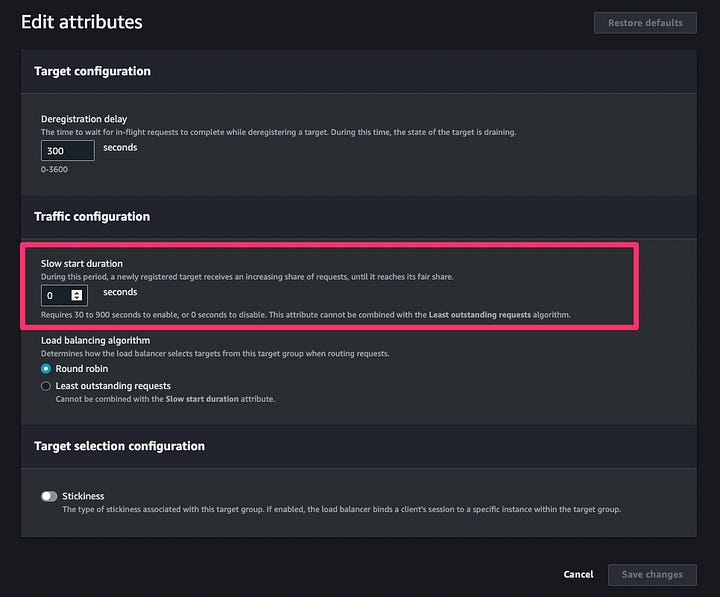Click the Round robin label text
Image resolution: width=720 pixels, height=597 pixels.
[82, 369]
